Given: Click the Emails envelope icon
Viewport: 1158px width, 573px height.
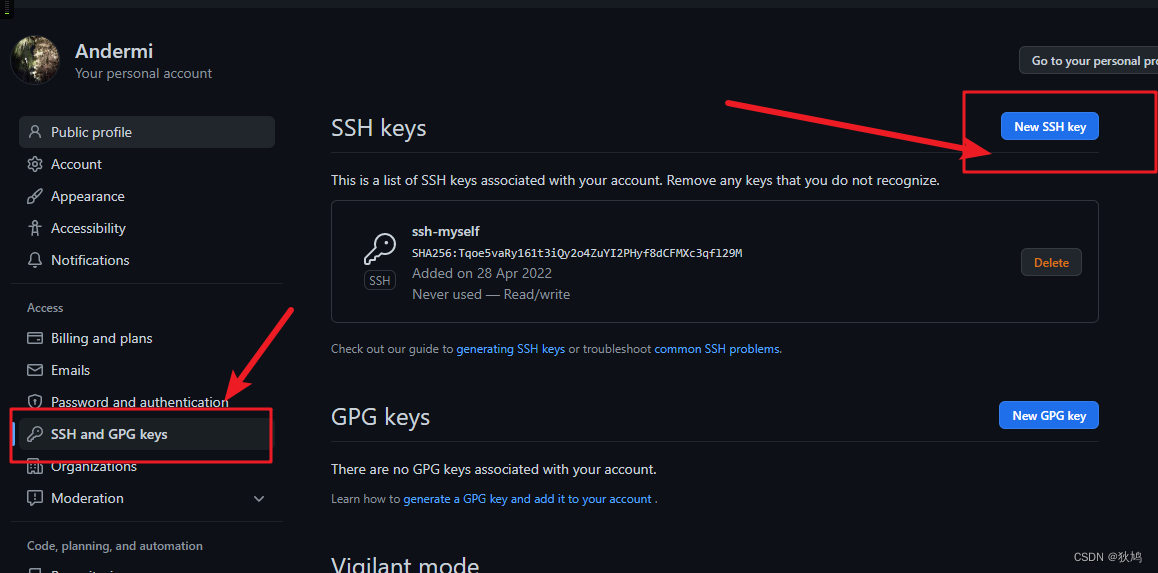Looking at the screenshot, I should [x=35, y=370].
